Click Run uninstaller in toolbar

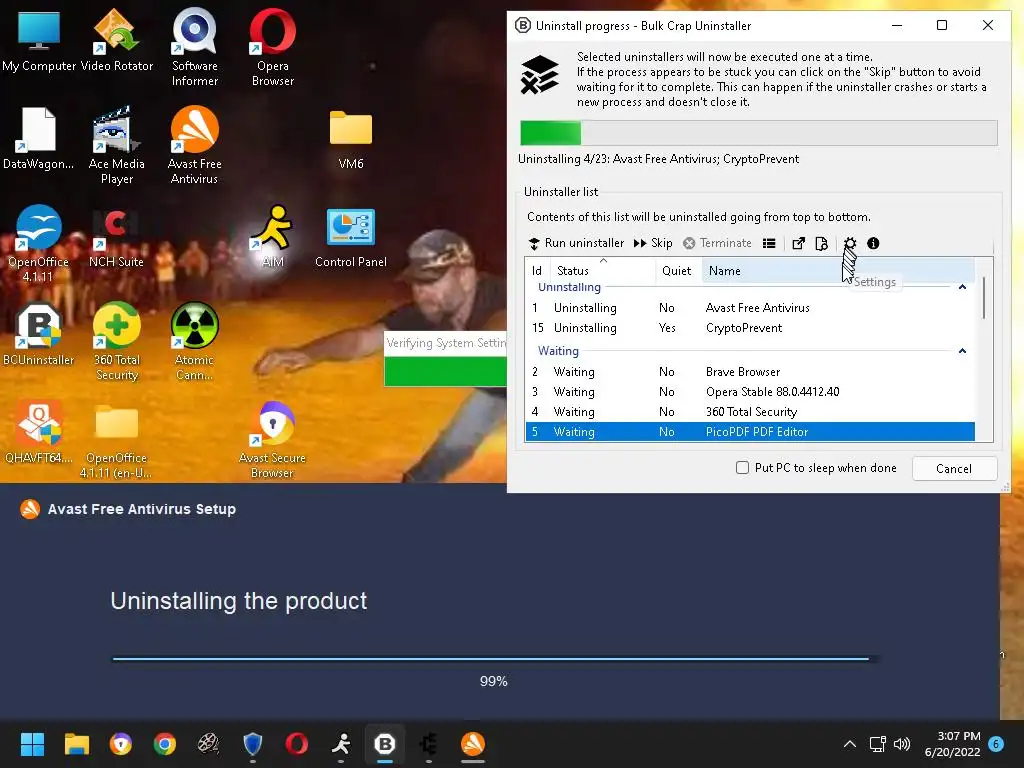[576, 243]
